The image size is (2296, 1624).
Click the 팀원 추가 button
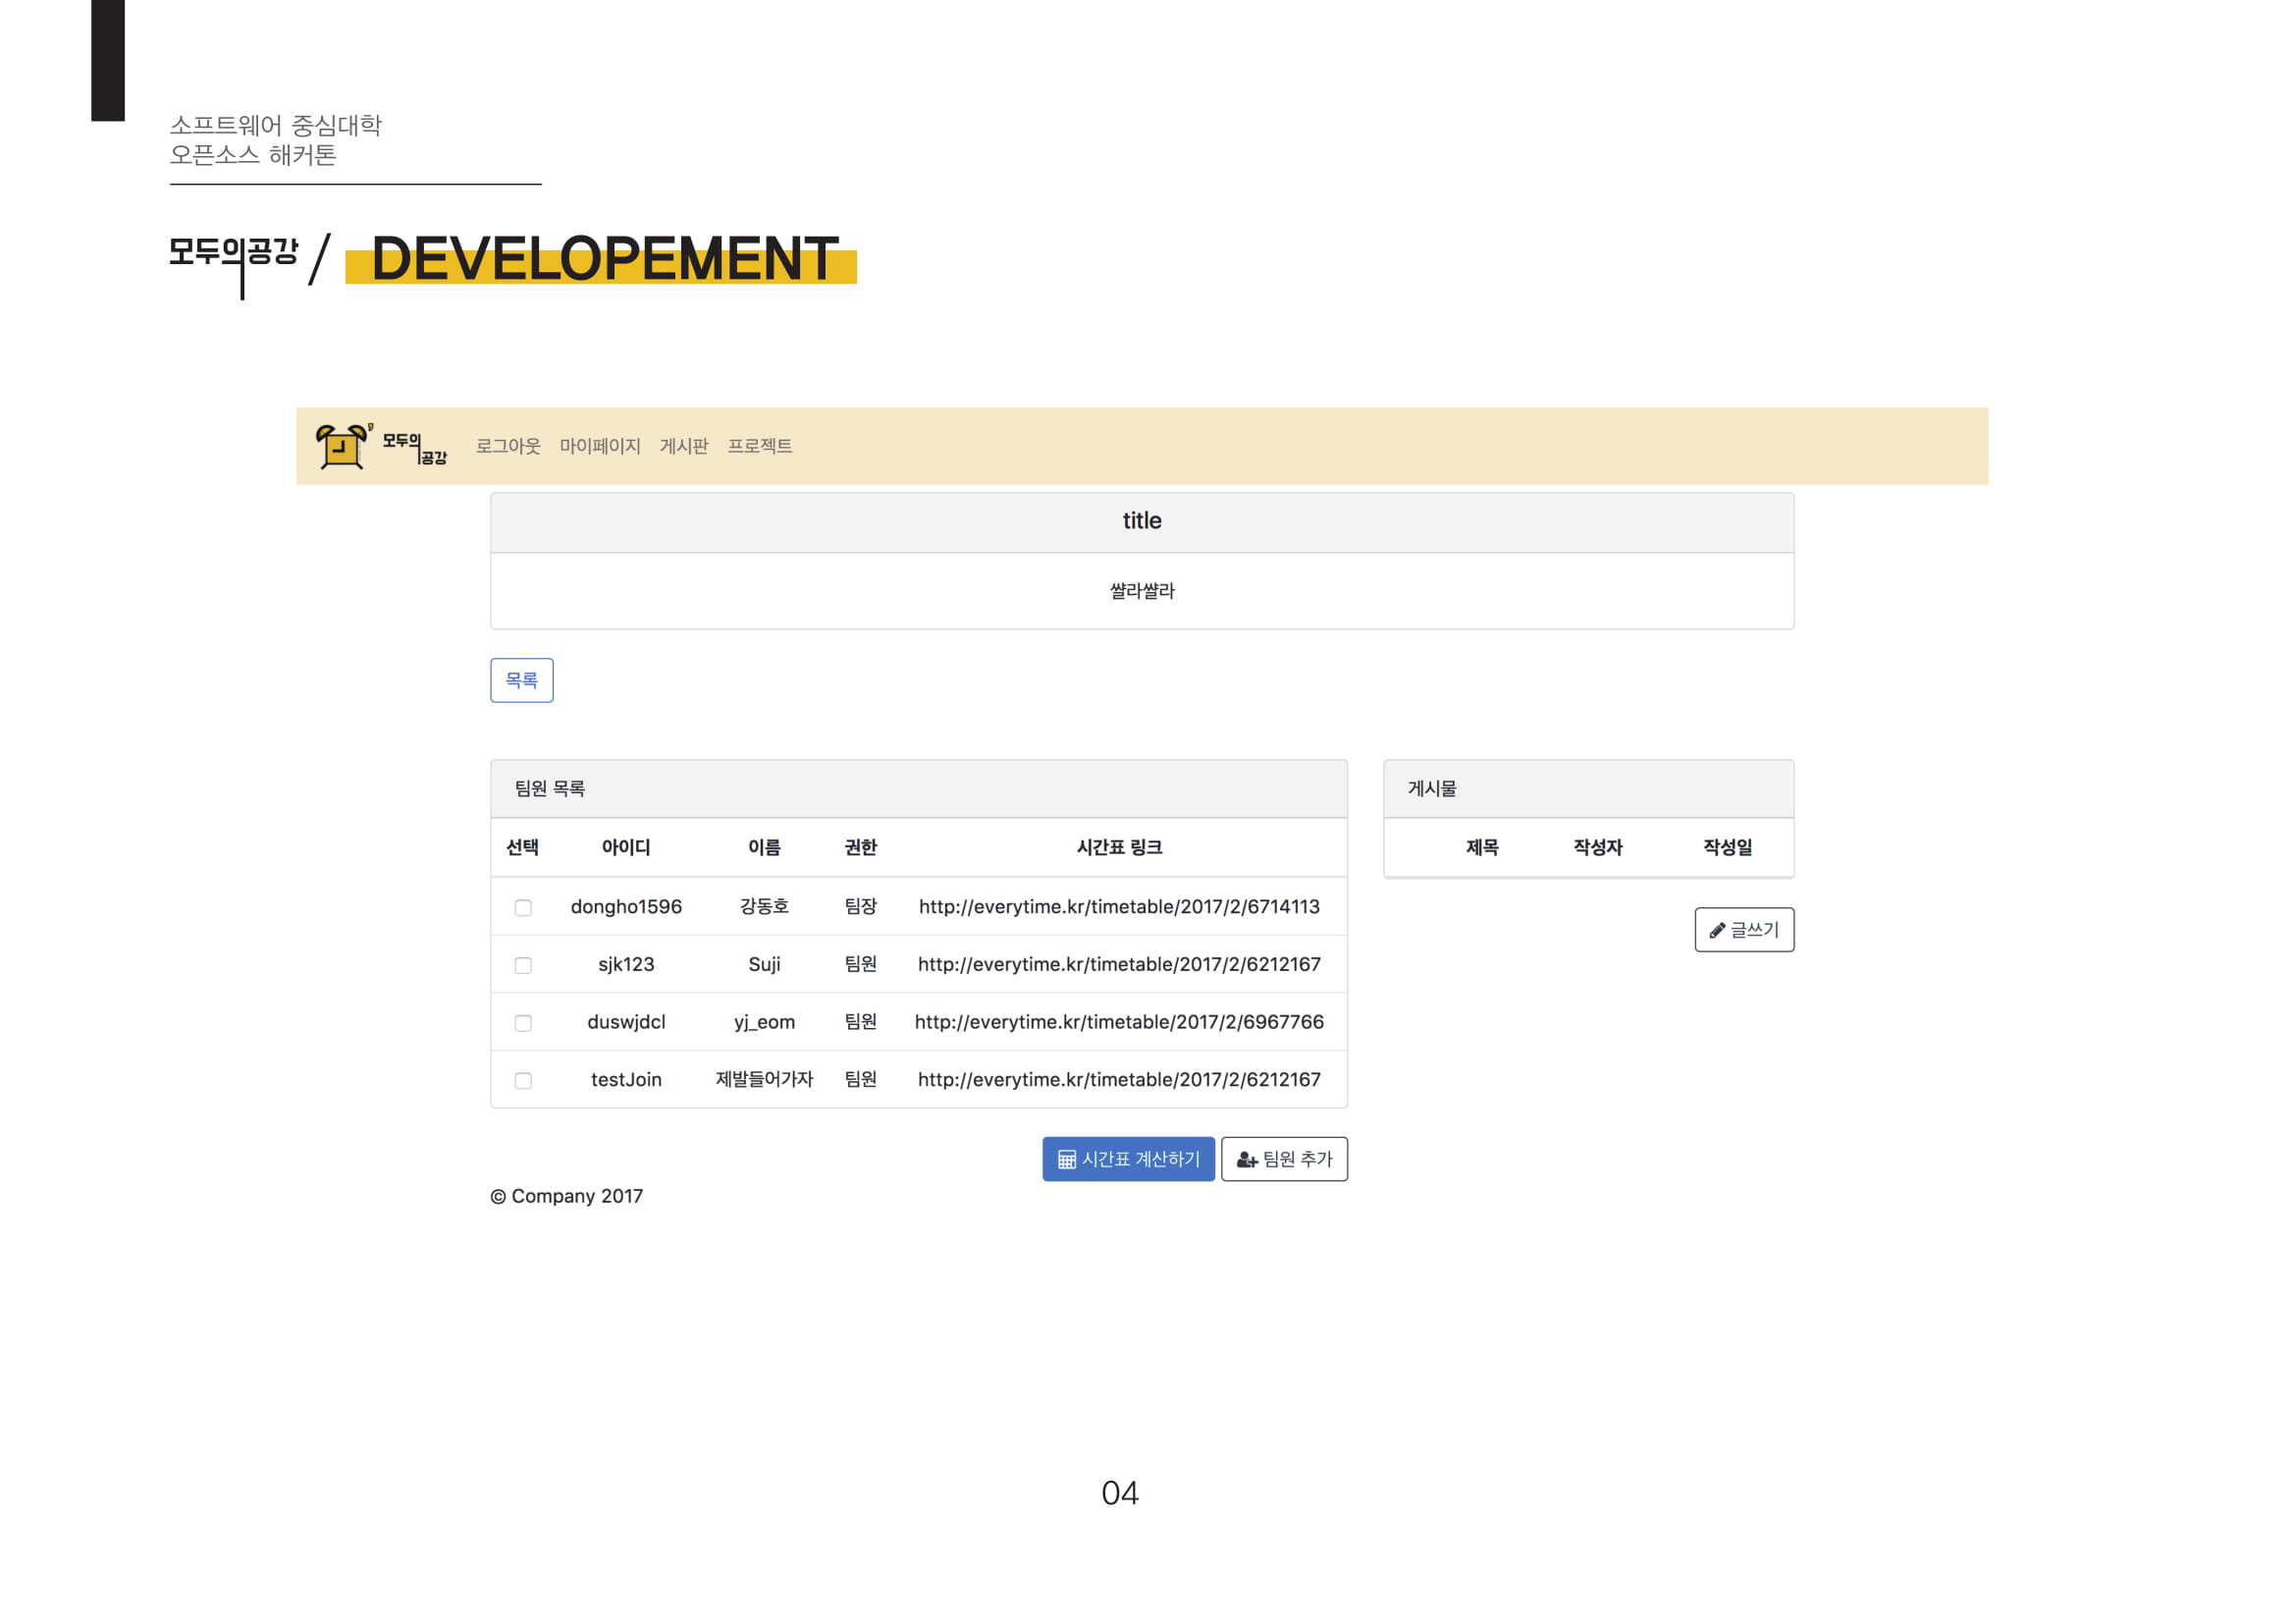[x=1285, y=1159]
